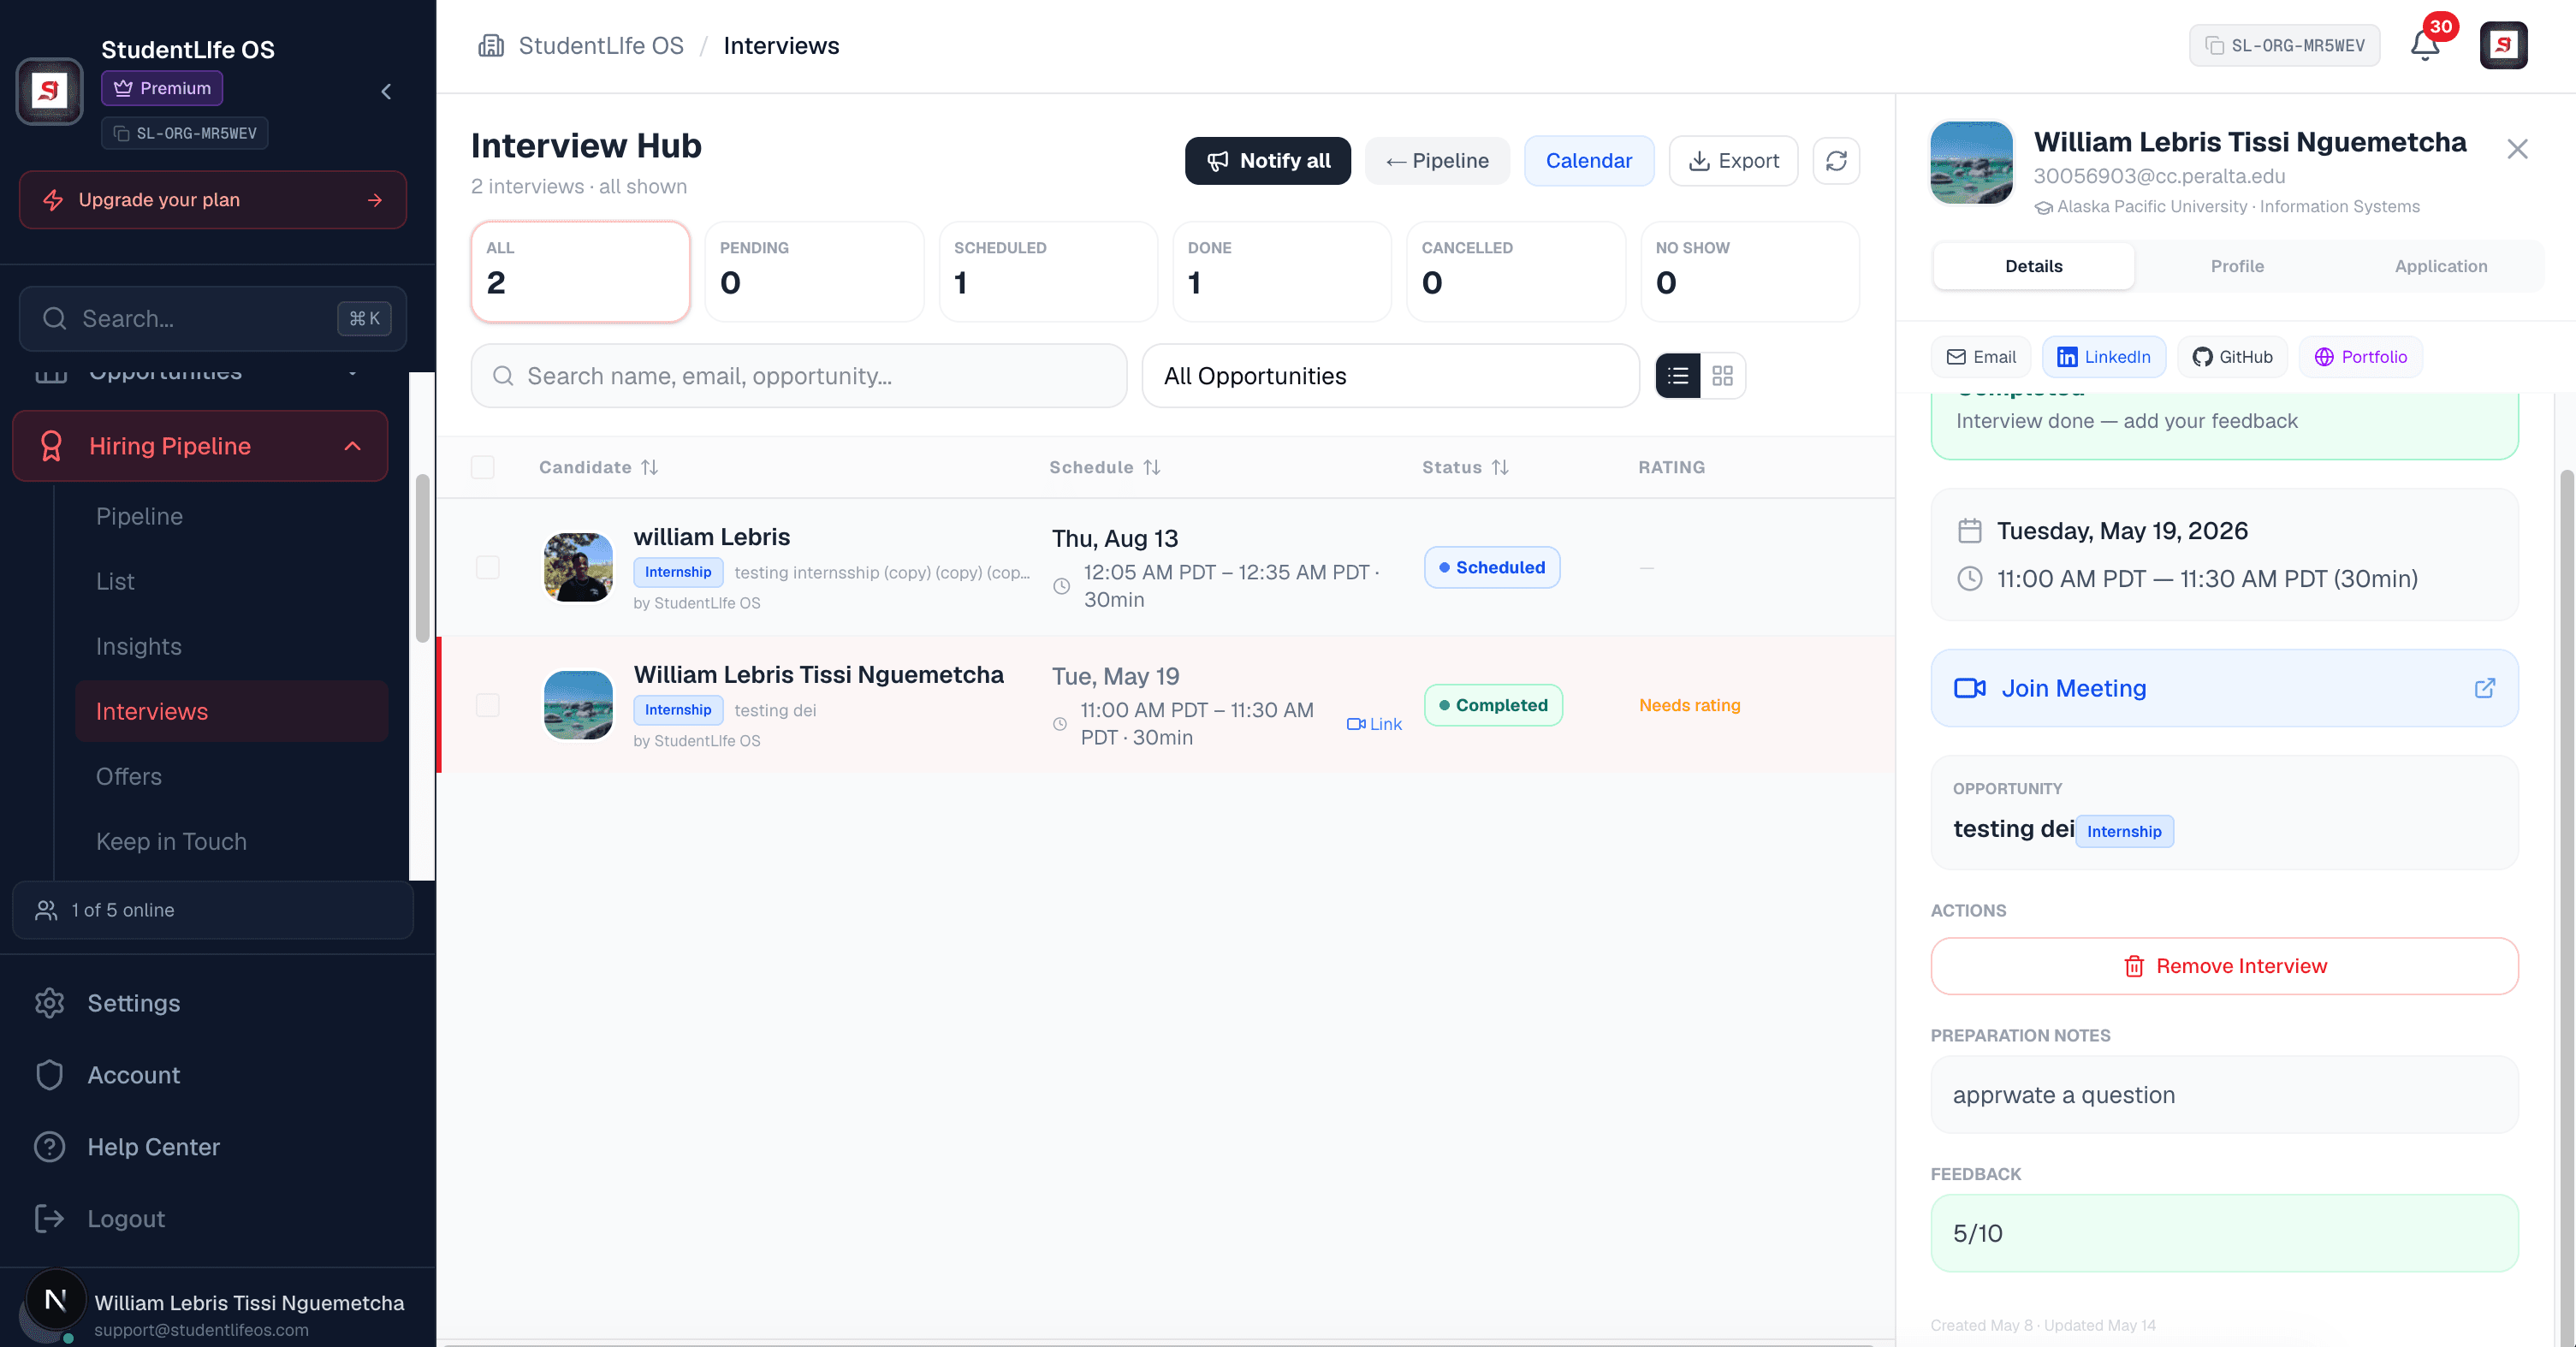Switch to list view layout
The height and width of the screenshot is (1347, 2576).
click(1678, 376)
